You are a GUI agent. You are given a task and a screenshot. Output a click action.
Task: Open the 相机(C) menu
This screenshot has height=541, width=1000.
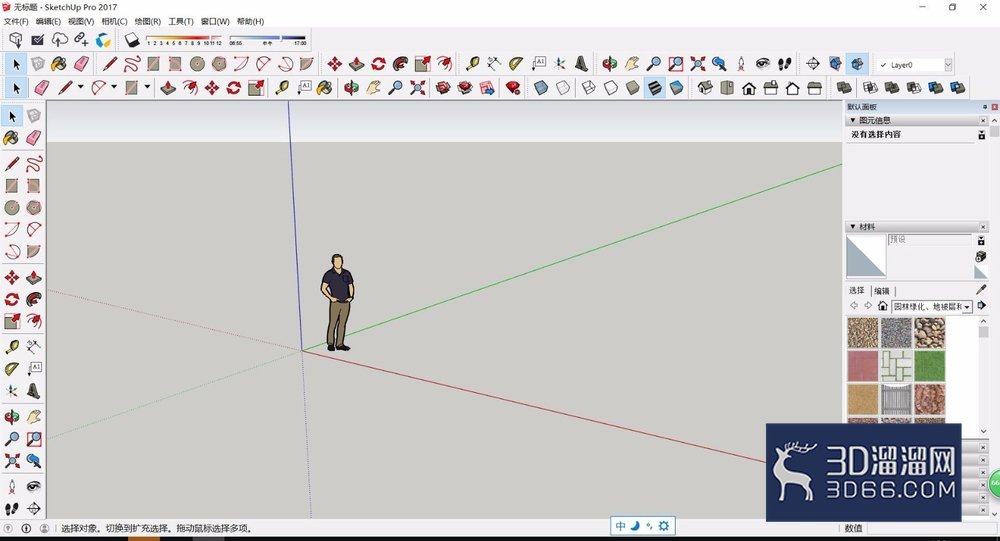(x=114, y=21)
